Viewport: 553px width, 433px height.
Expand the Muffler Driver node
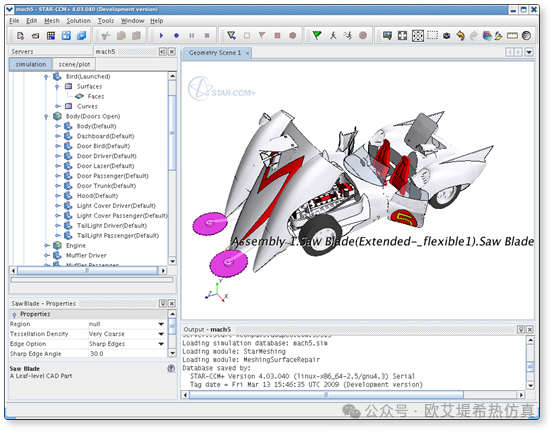47,255
